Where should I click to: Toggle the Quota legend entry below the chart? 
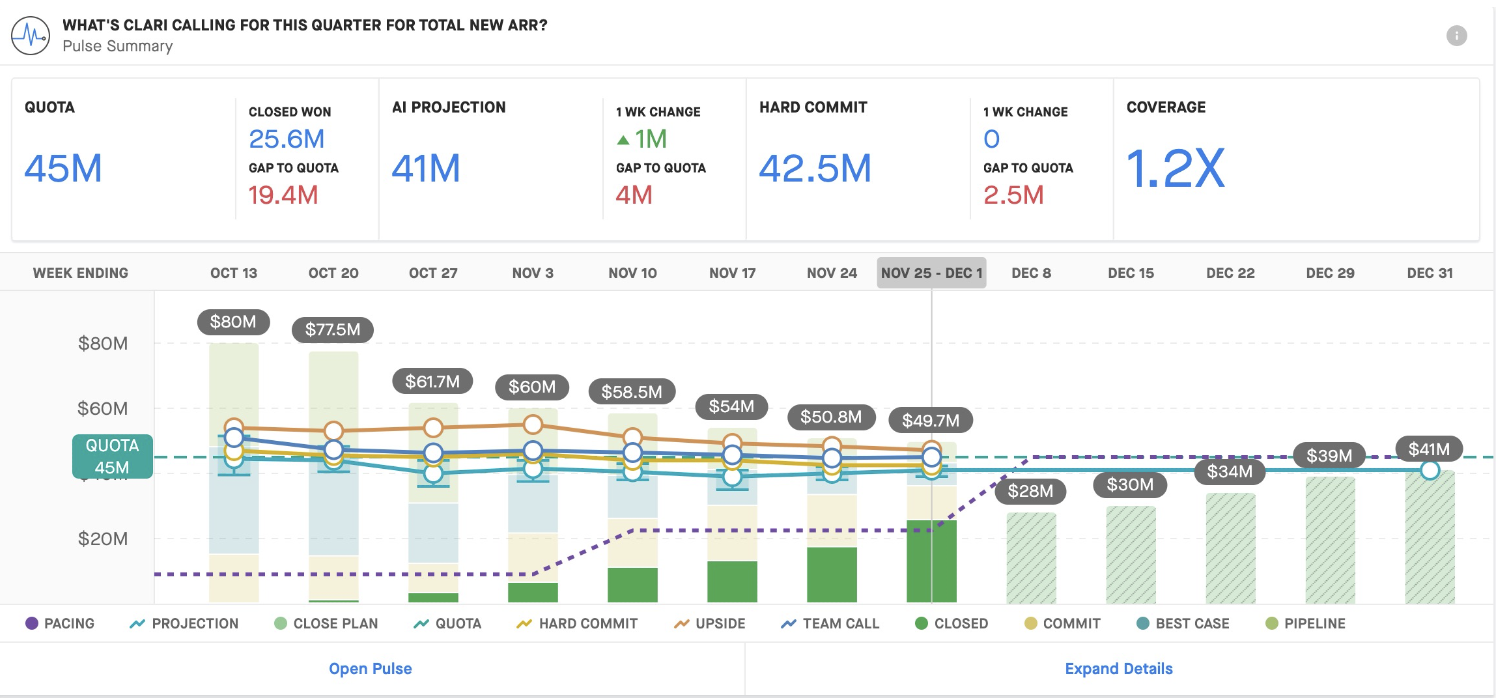click(447, 623)
